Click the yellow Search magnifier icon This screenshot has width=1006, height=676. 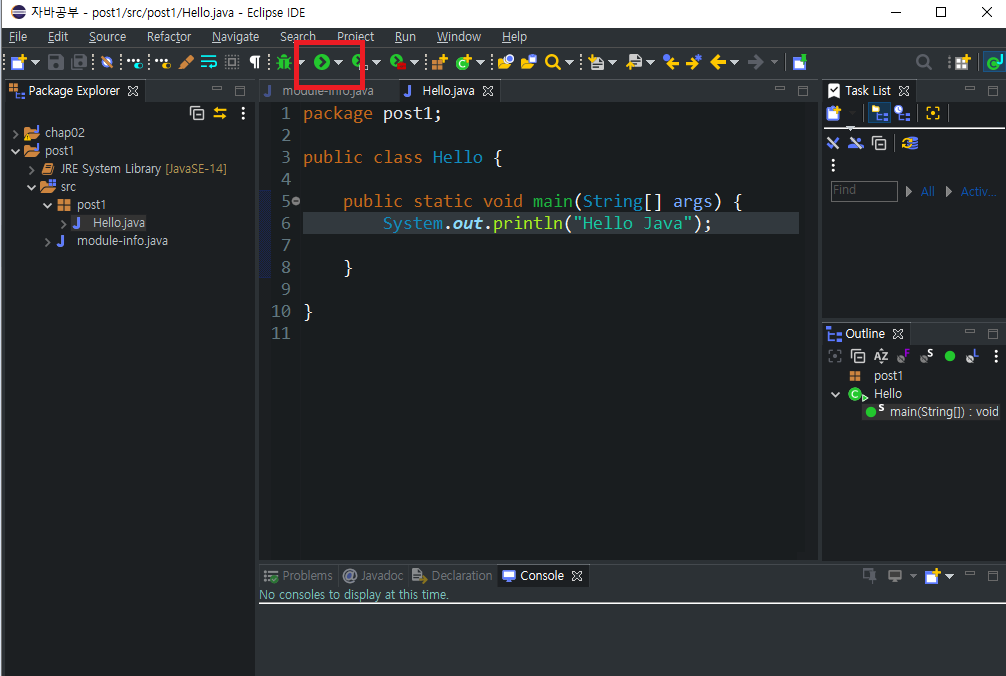[552, 62]
